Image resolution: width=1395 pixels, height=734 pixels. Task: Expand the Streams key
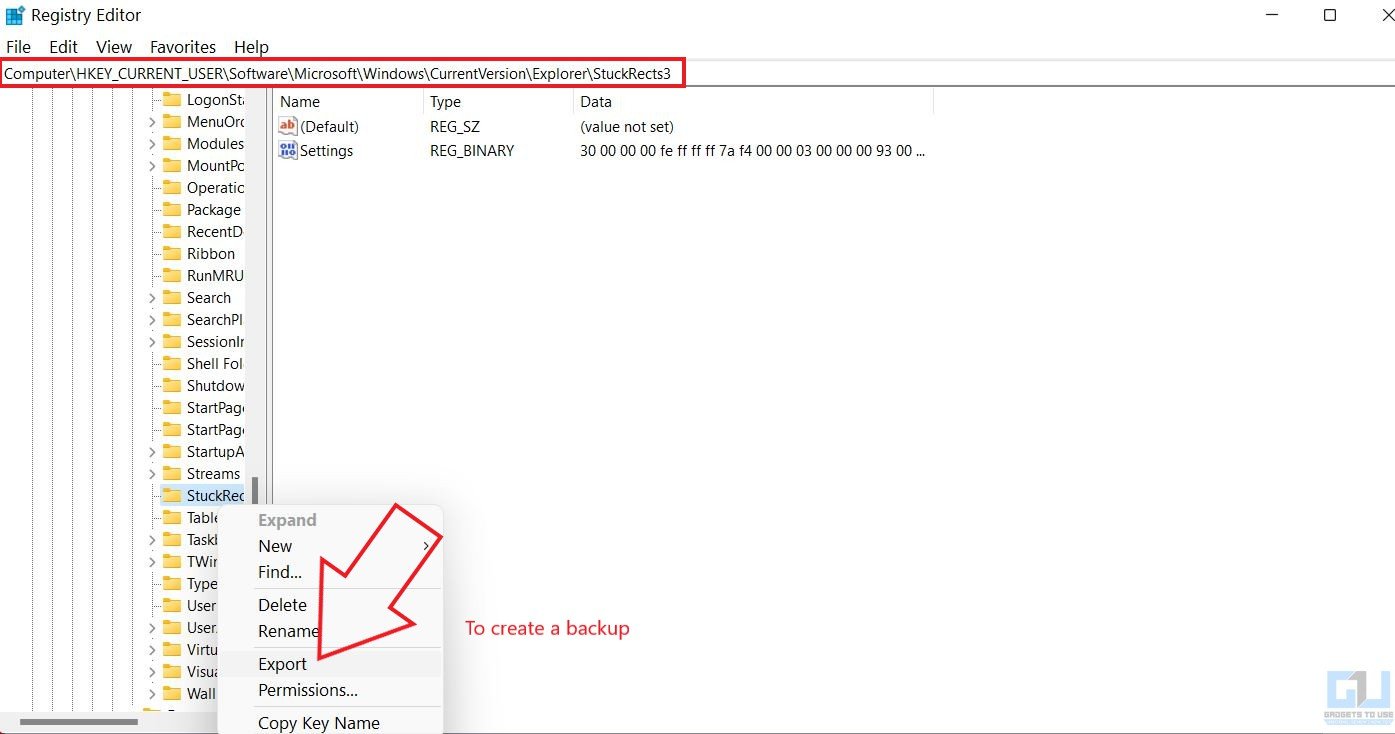pos(152,474)
